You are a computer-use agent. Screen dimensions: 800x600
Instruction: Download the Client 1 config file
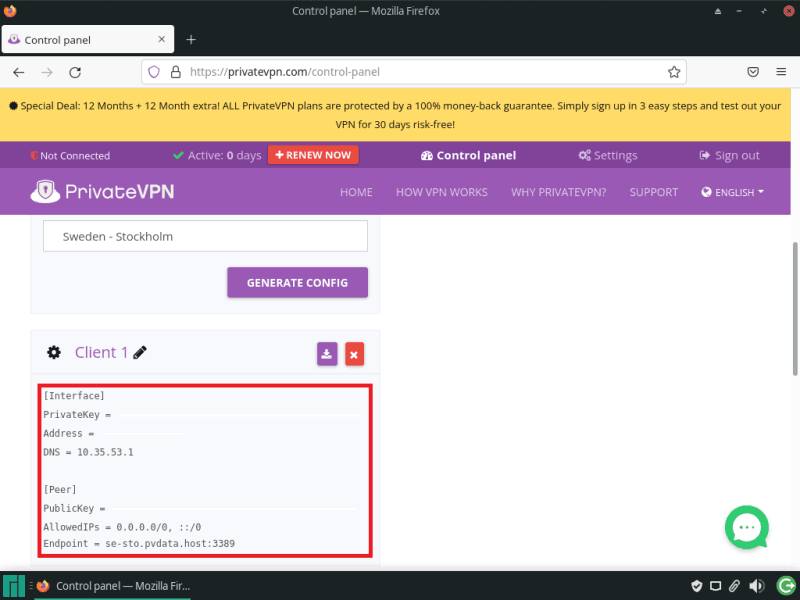327,354
